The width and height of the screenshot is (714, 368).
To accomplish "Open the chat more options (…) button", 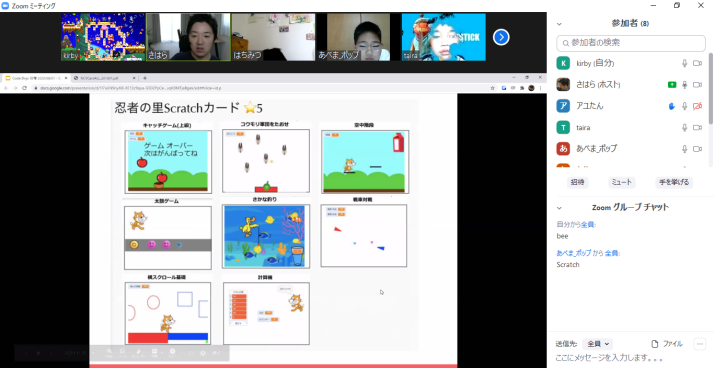I will (x=699, y=344).
